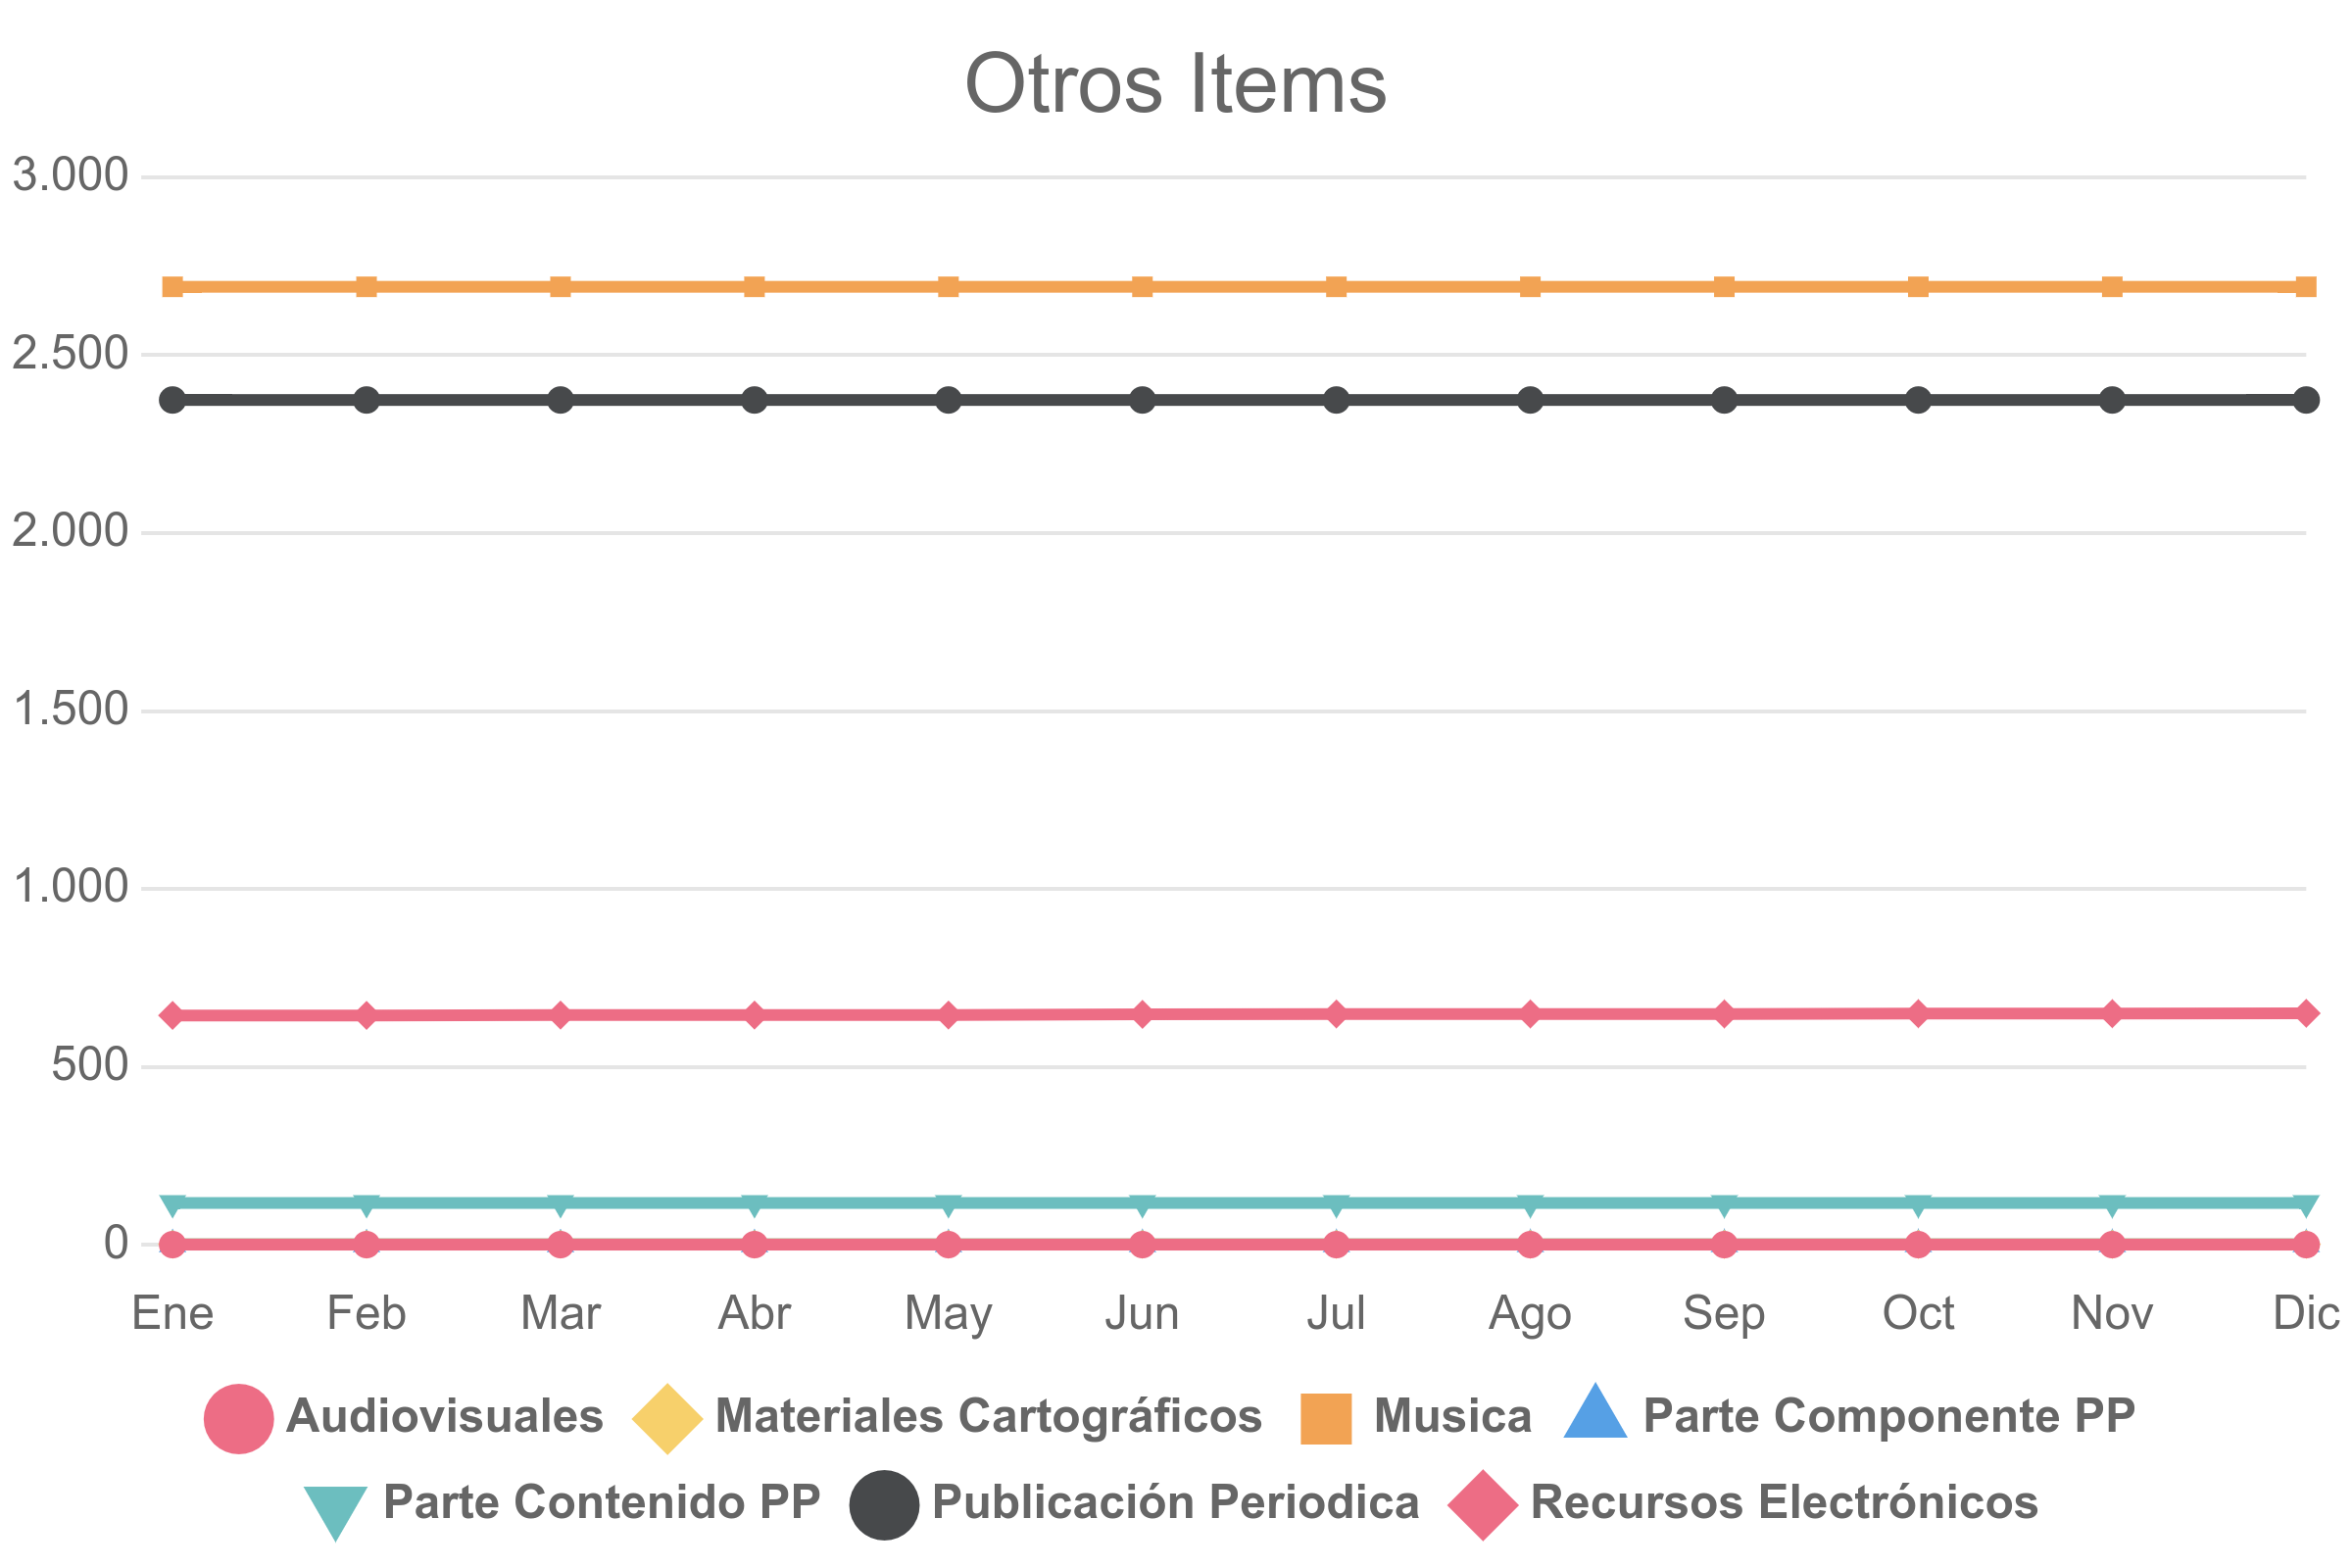The height and width of the screenshot is (1568, 2352).
Task: Click the Dic x-axis label
Action: coord(2306,1314)
